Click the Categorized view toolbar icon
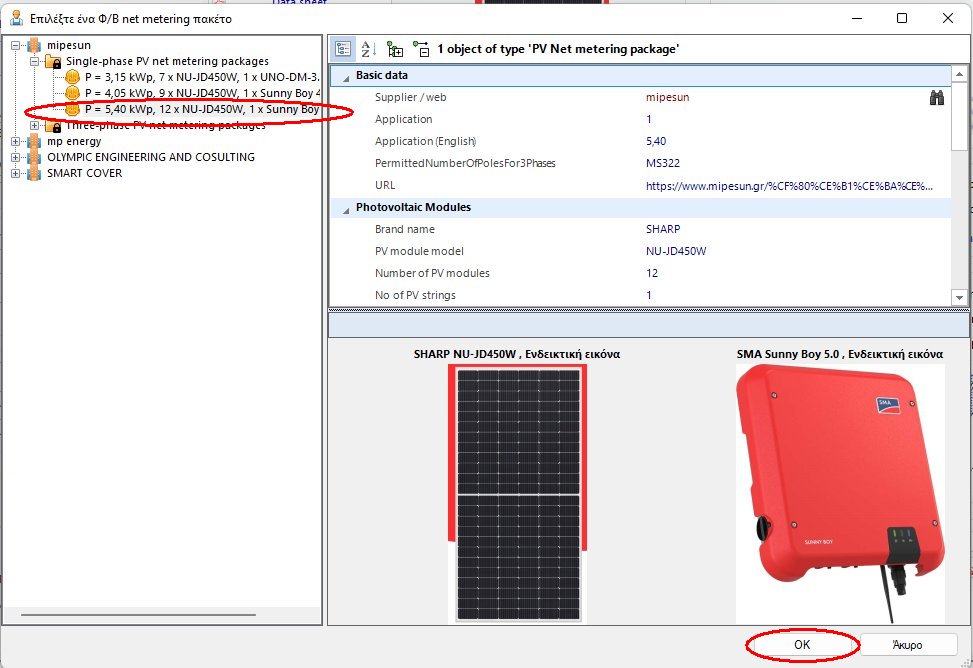This screenshot has height=668, width=973. (343, 49)
